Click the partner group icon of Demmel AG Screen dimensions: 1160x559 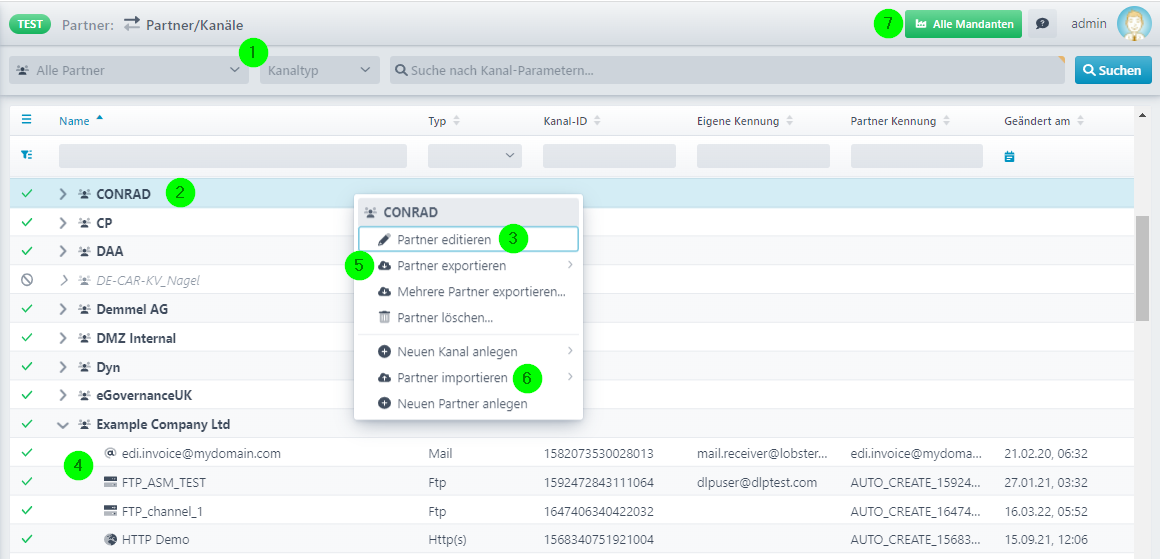[x=84, y=309]
